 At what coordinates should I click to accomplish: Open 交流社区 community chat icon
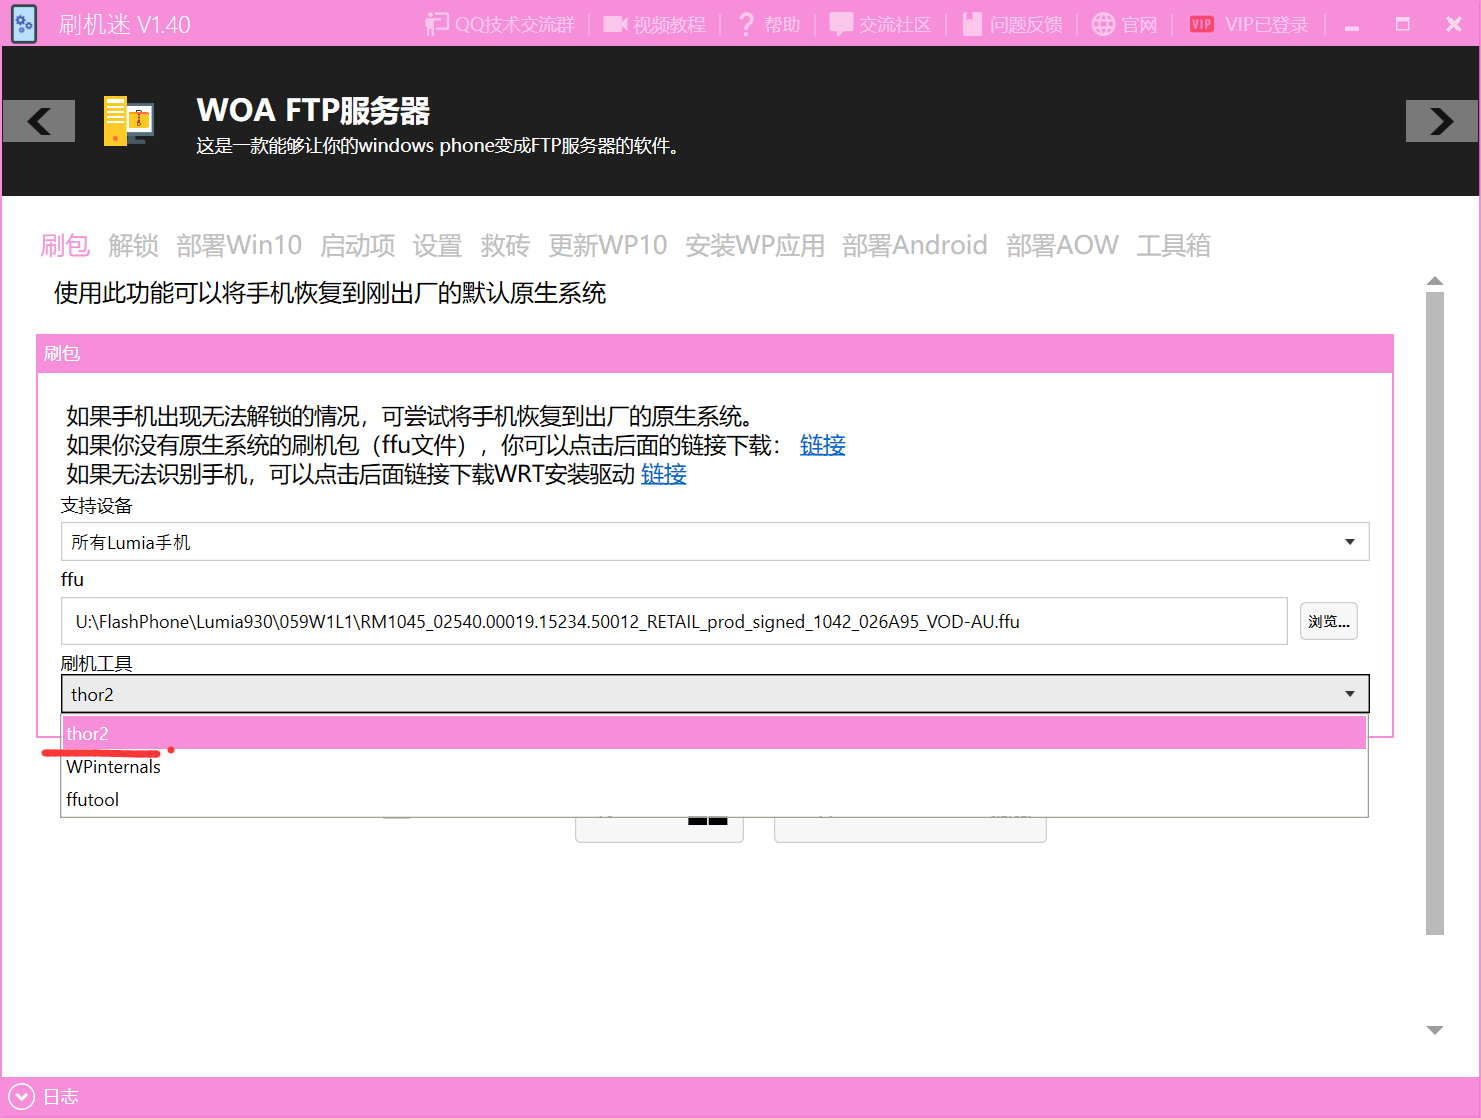tap(841, 24)
